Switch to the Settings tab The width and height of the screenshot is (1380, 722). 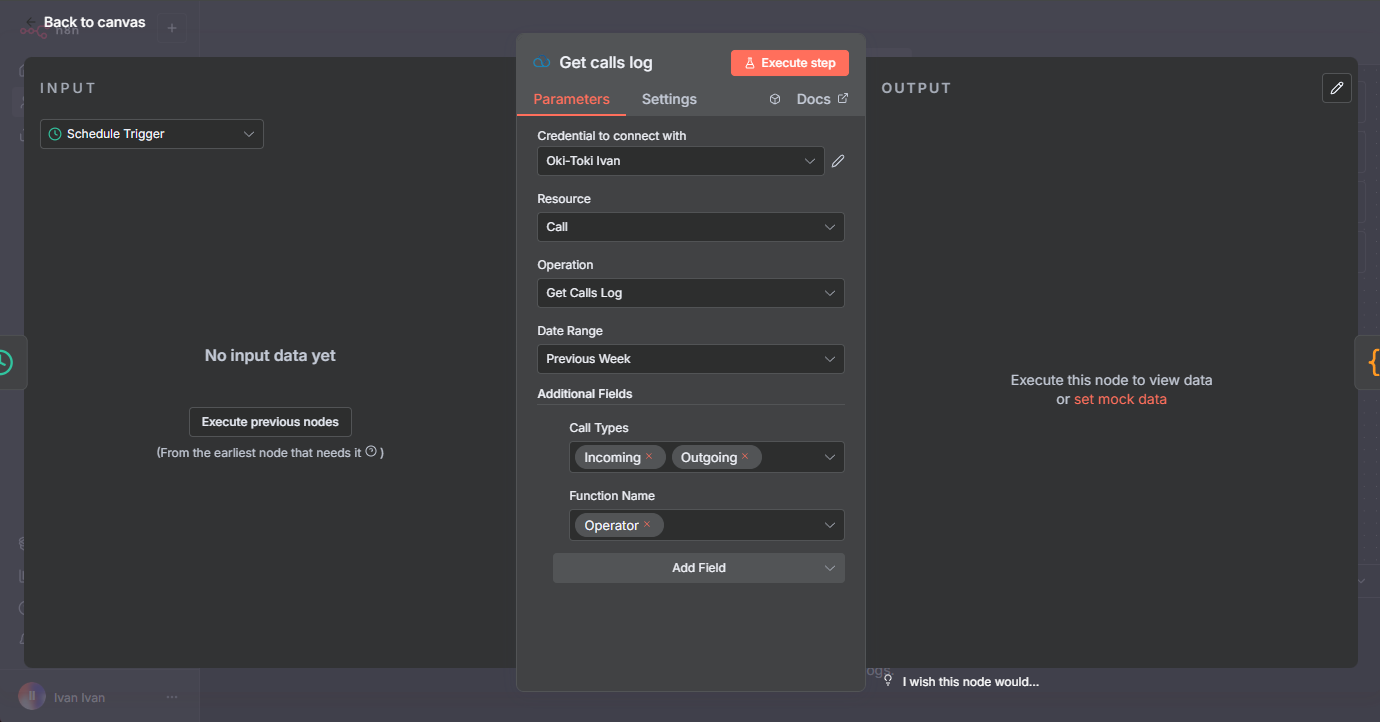[669, 99]
